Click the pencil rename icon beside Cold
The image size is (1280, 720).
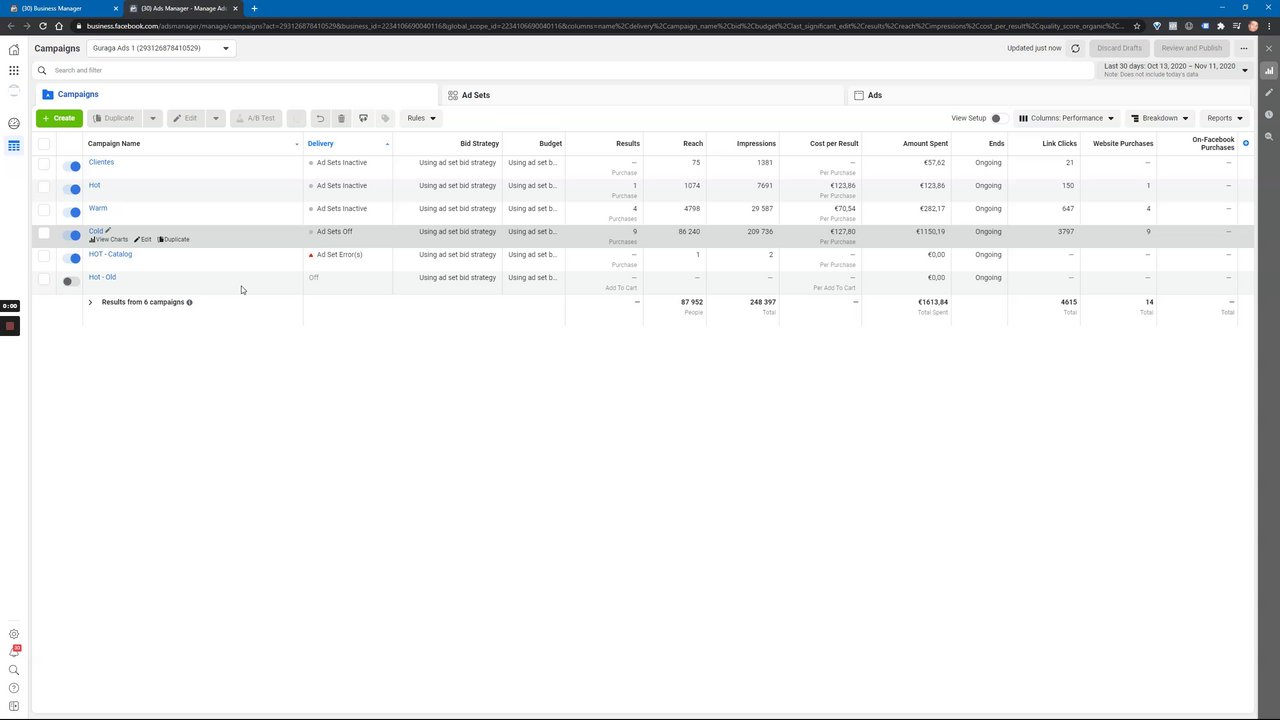pos(108,231)
